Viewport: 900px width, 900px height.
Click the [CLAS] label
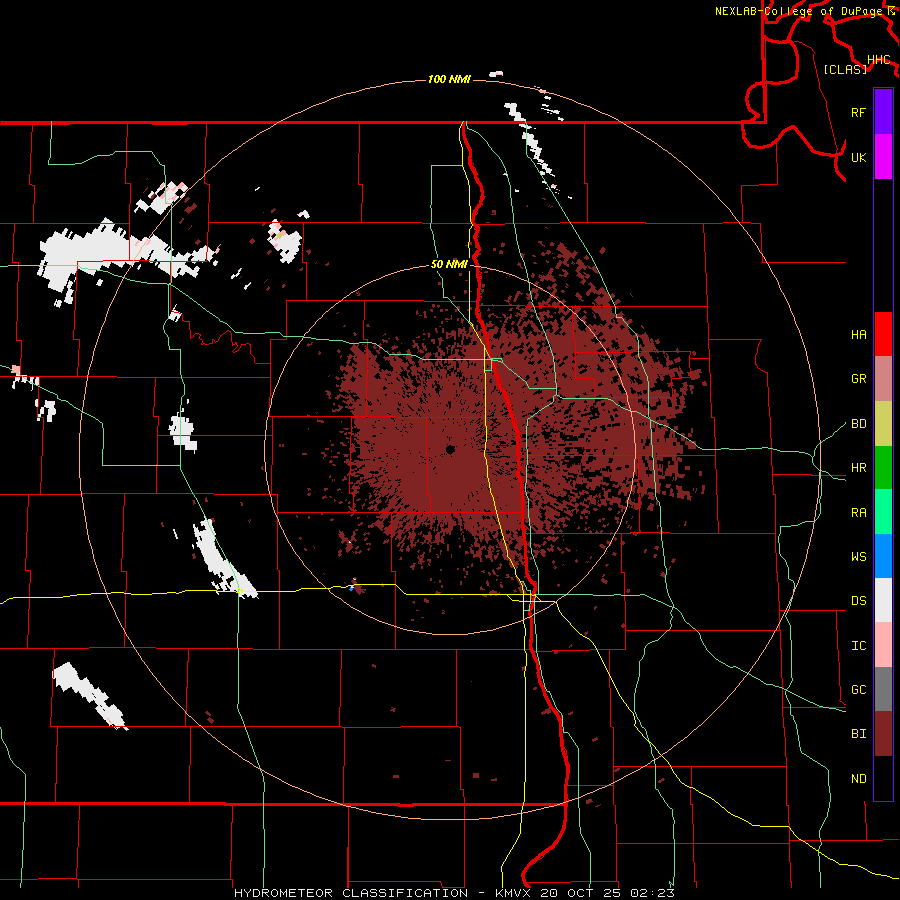pos(845,69)
